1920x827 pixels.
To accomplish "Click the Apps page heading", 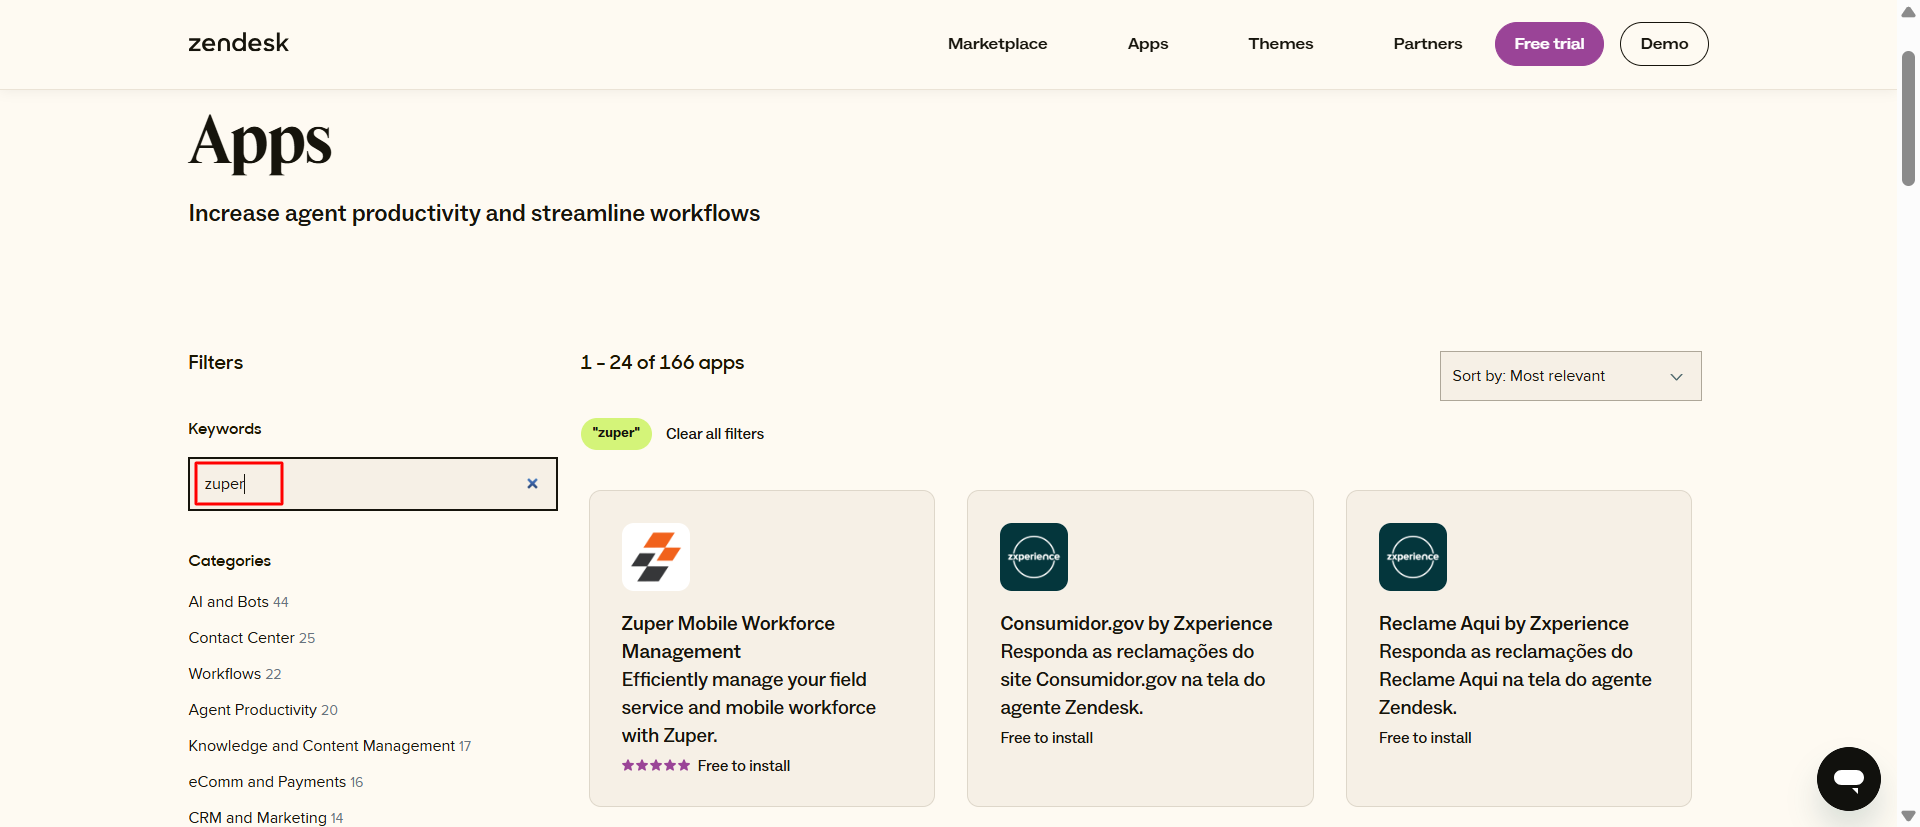I will [x=260, y=143].
